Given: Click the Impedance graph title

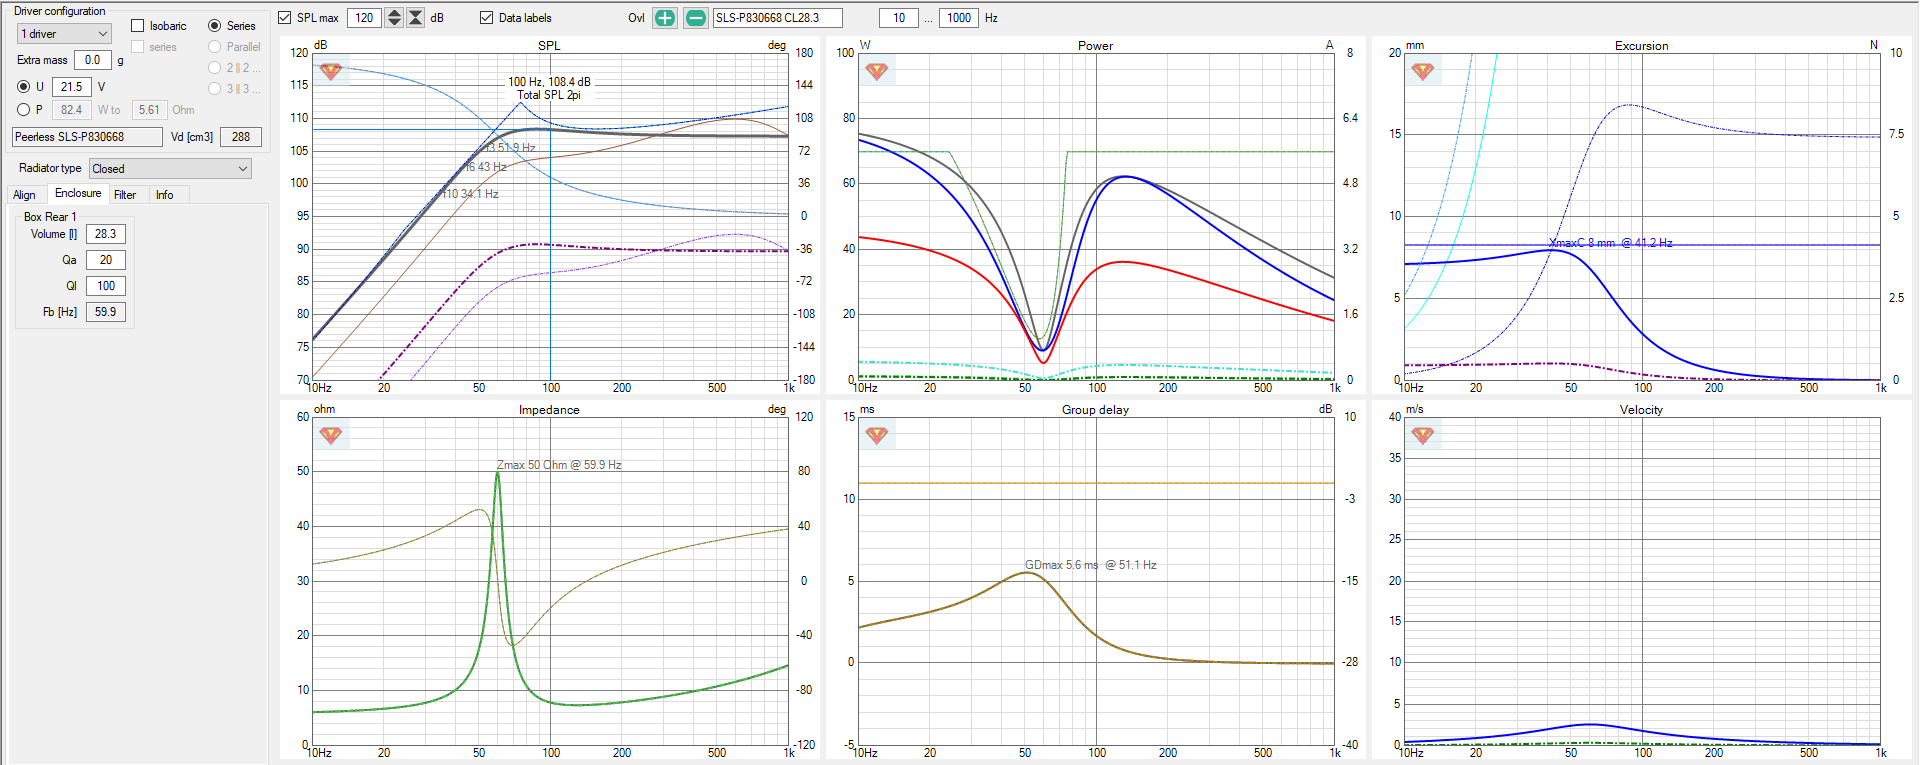Looking at the screenshot, I should tap(549, 410).
